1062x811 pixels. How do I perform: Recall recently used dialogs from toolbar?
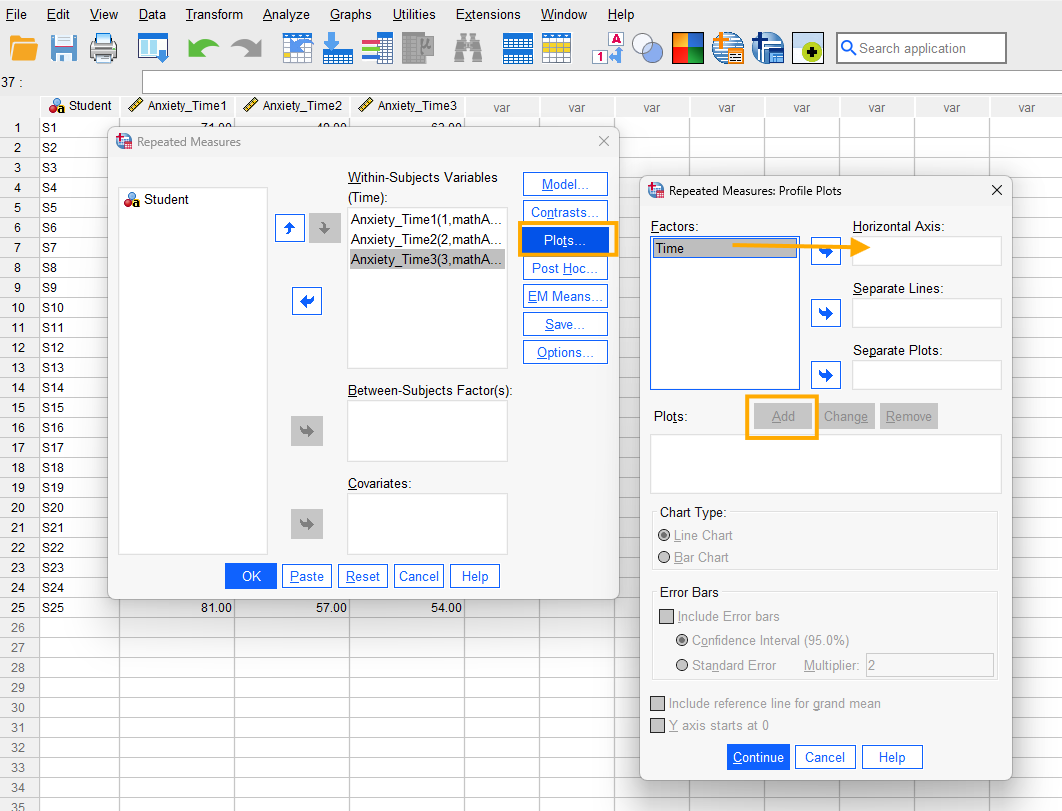pyautogui.click(x=152, y=47)
